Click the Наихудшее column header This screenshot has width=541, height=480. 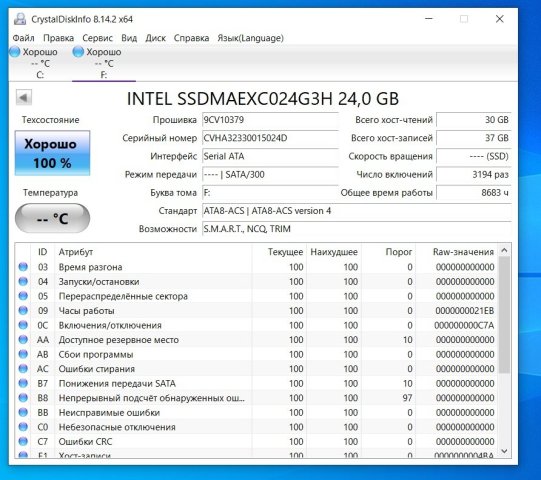(x=334, y=252)
